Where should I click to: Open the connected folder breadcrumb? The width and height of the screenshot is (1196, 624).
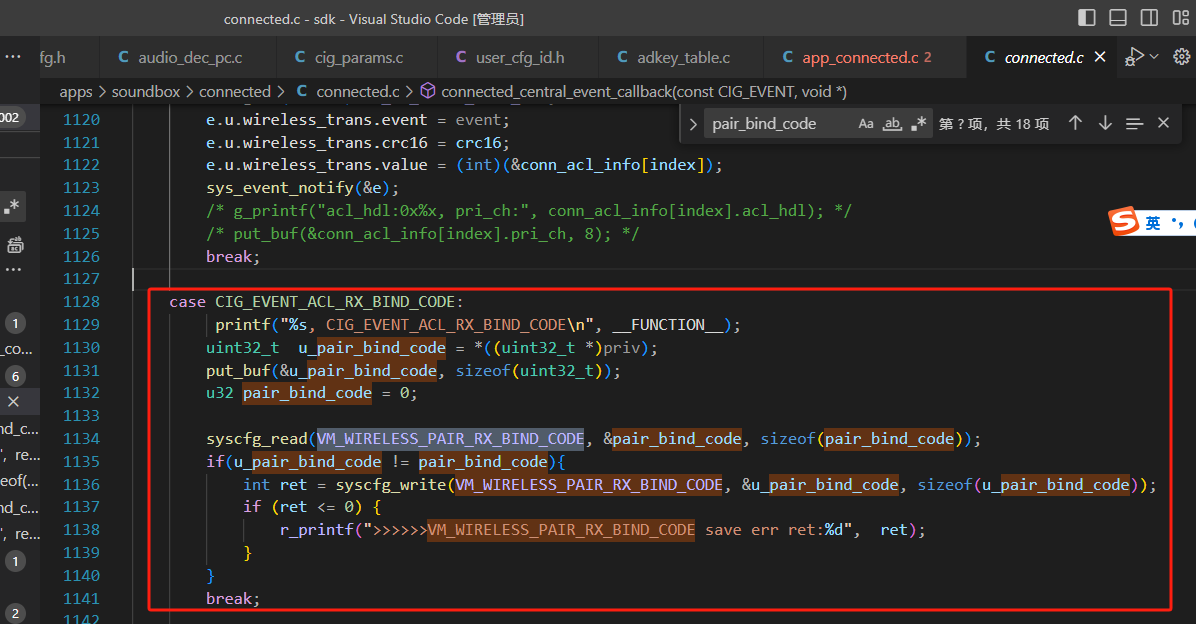(235, 92)
